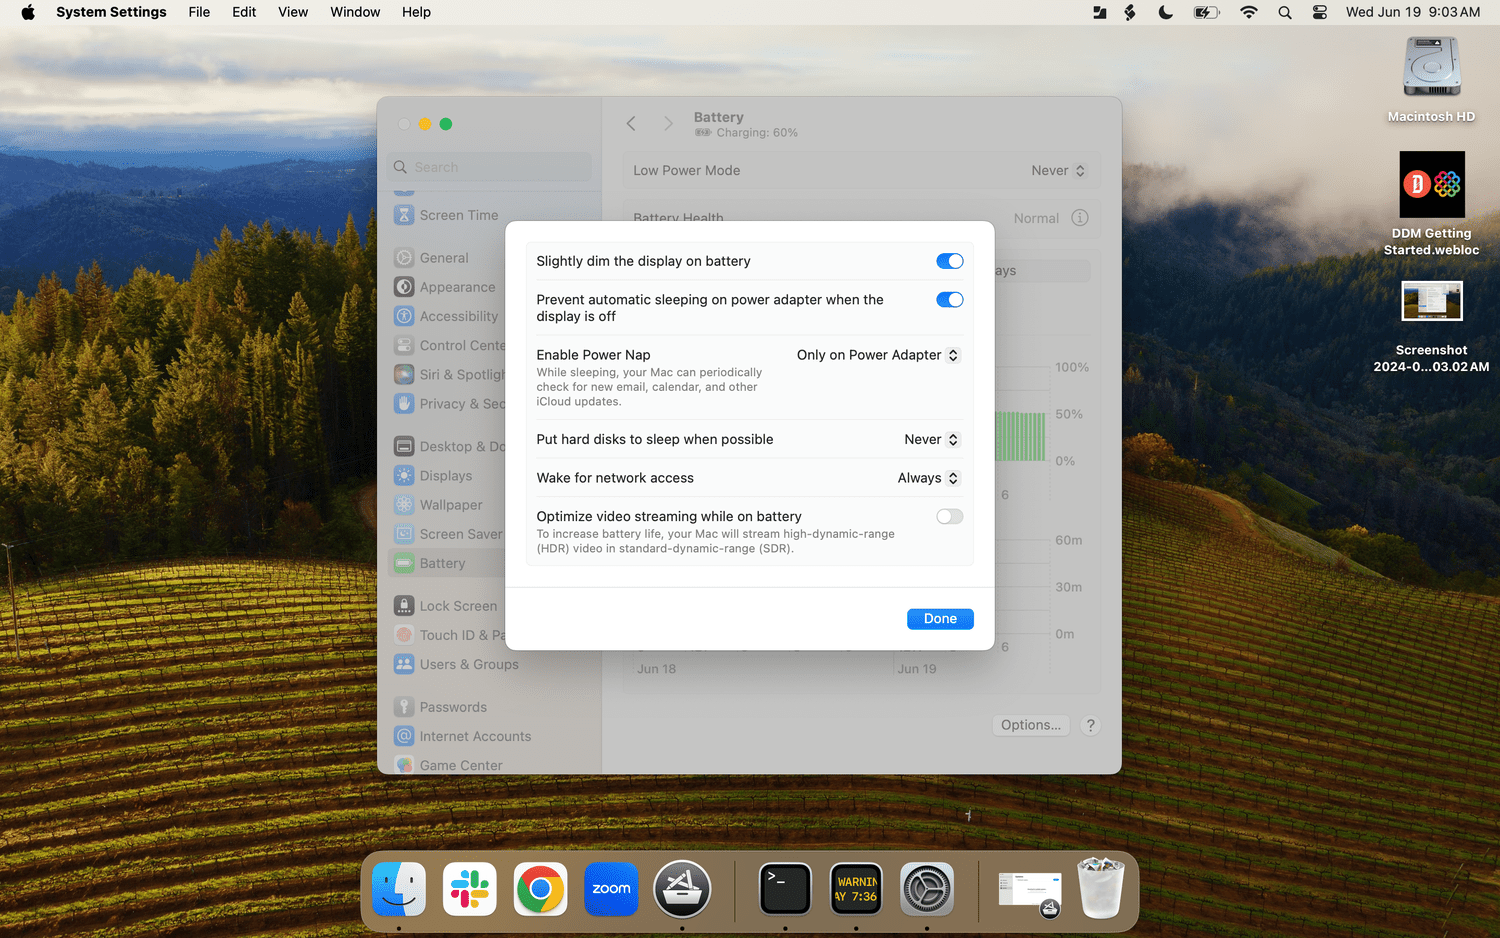Change Wake for network access option
The height and width of the screenshot is (938, 1500).
coord(928,478)
